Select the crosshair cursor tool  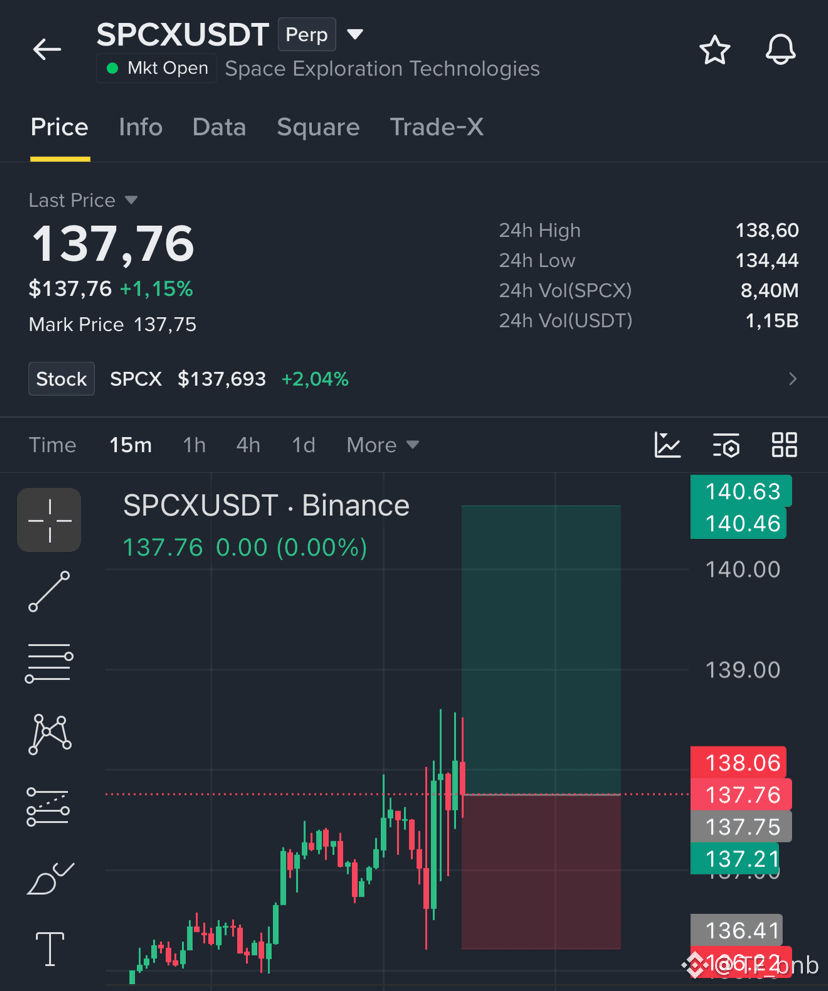click(49, 520)
